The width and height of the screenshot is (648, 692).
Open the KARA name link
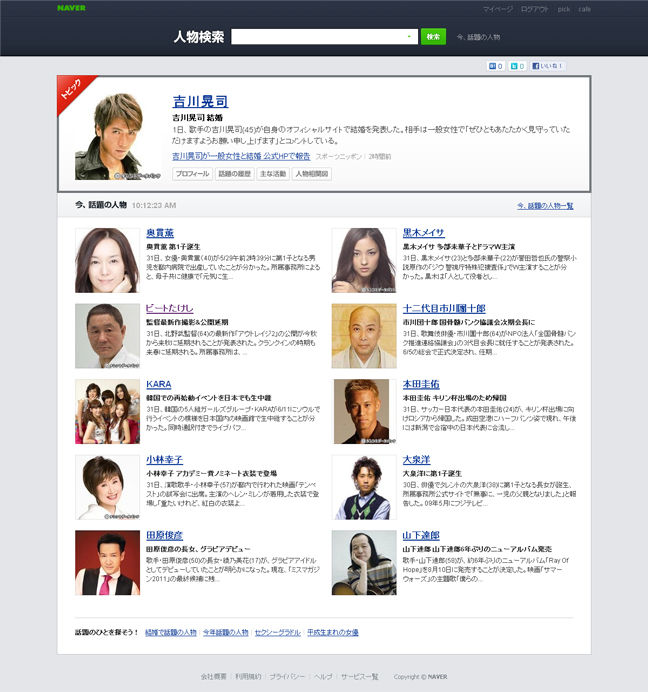158,384
